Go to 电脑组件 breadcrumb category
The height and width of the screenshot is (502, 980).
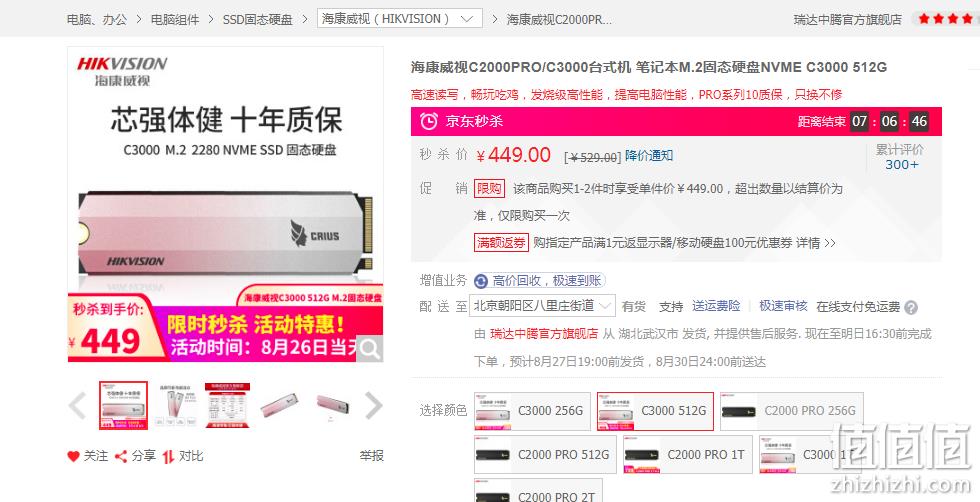[x=175, y=19]
